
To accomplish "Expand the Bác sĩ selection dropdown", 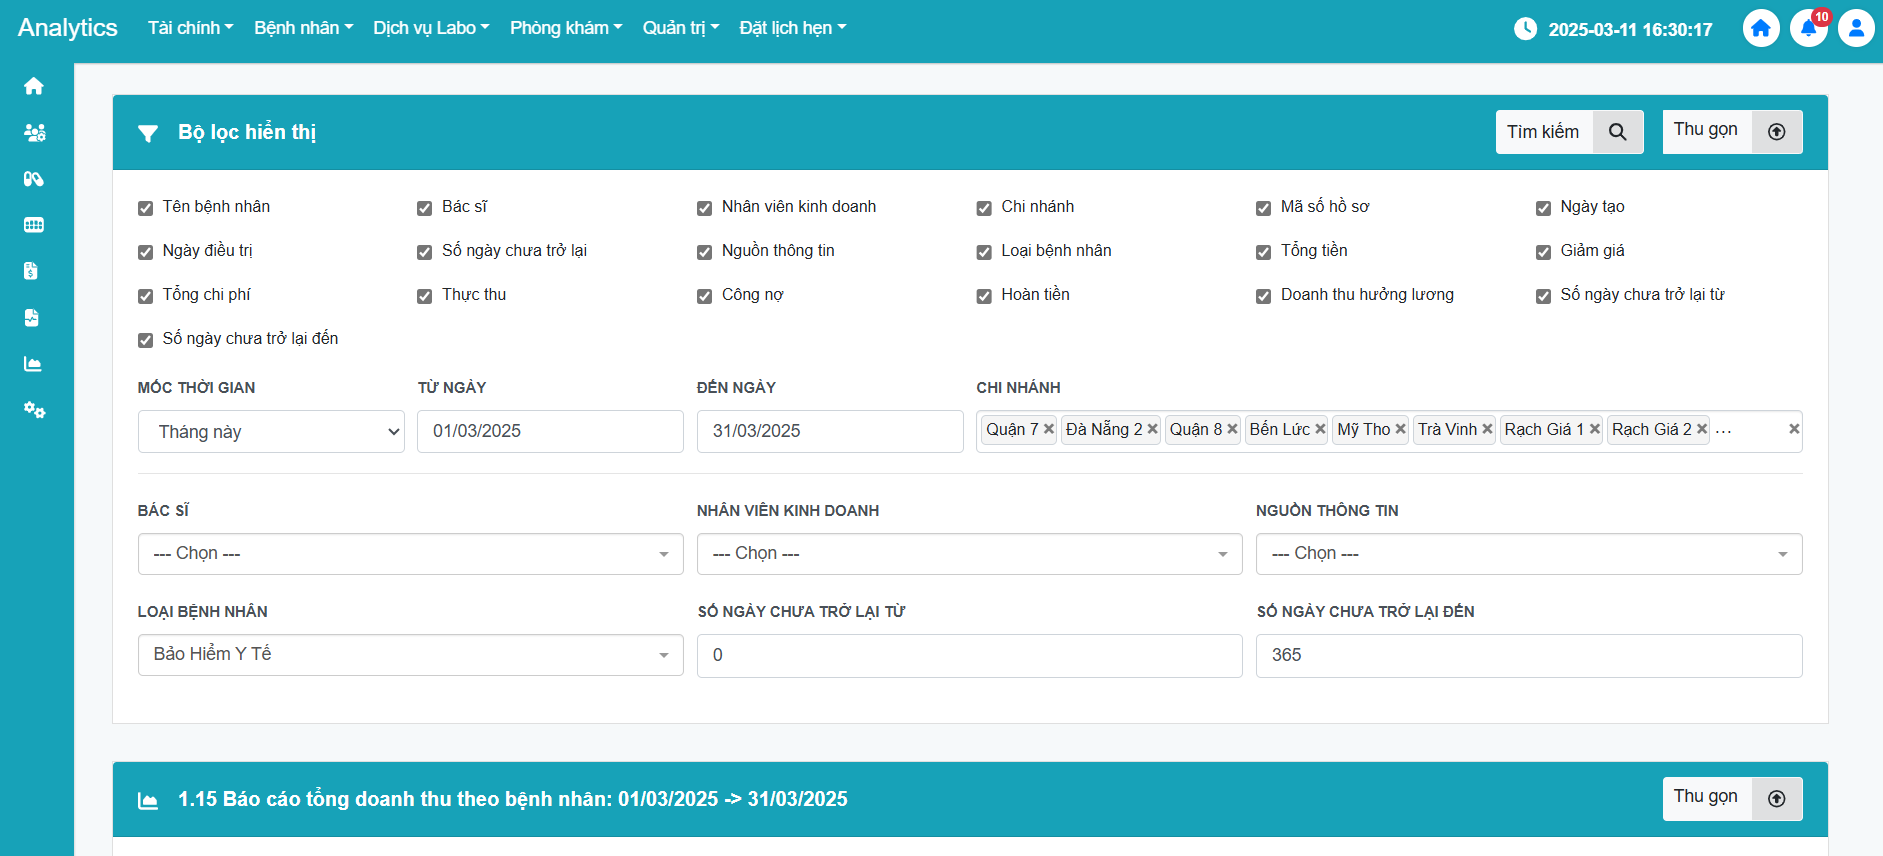I will tap(410, 554).
